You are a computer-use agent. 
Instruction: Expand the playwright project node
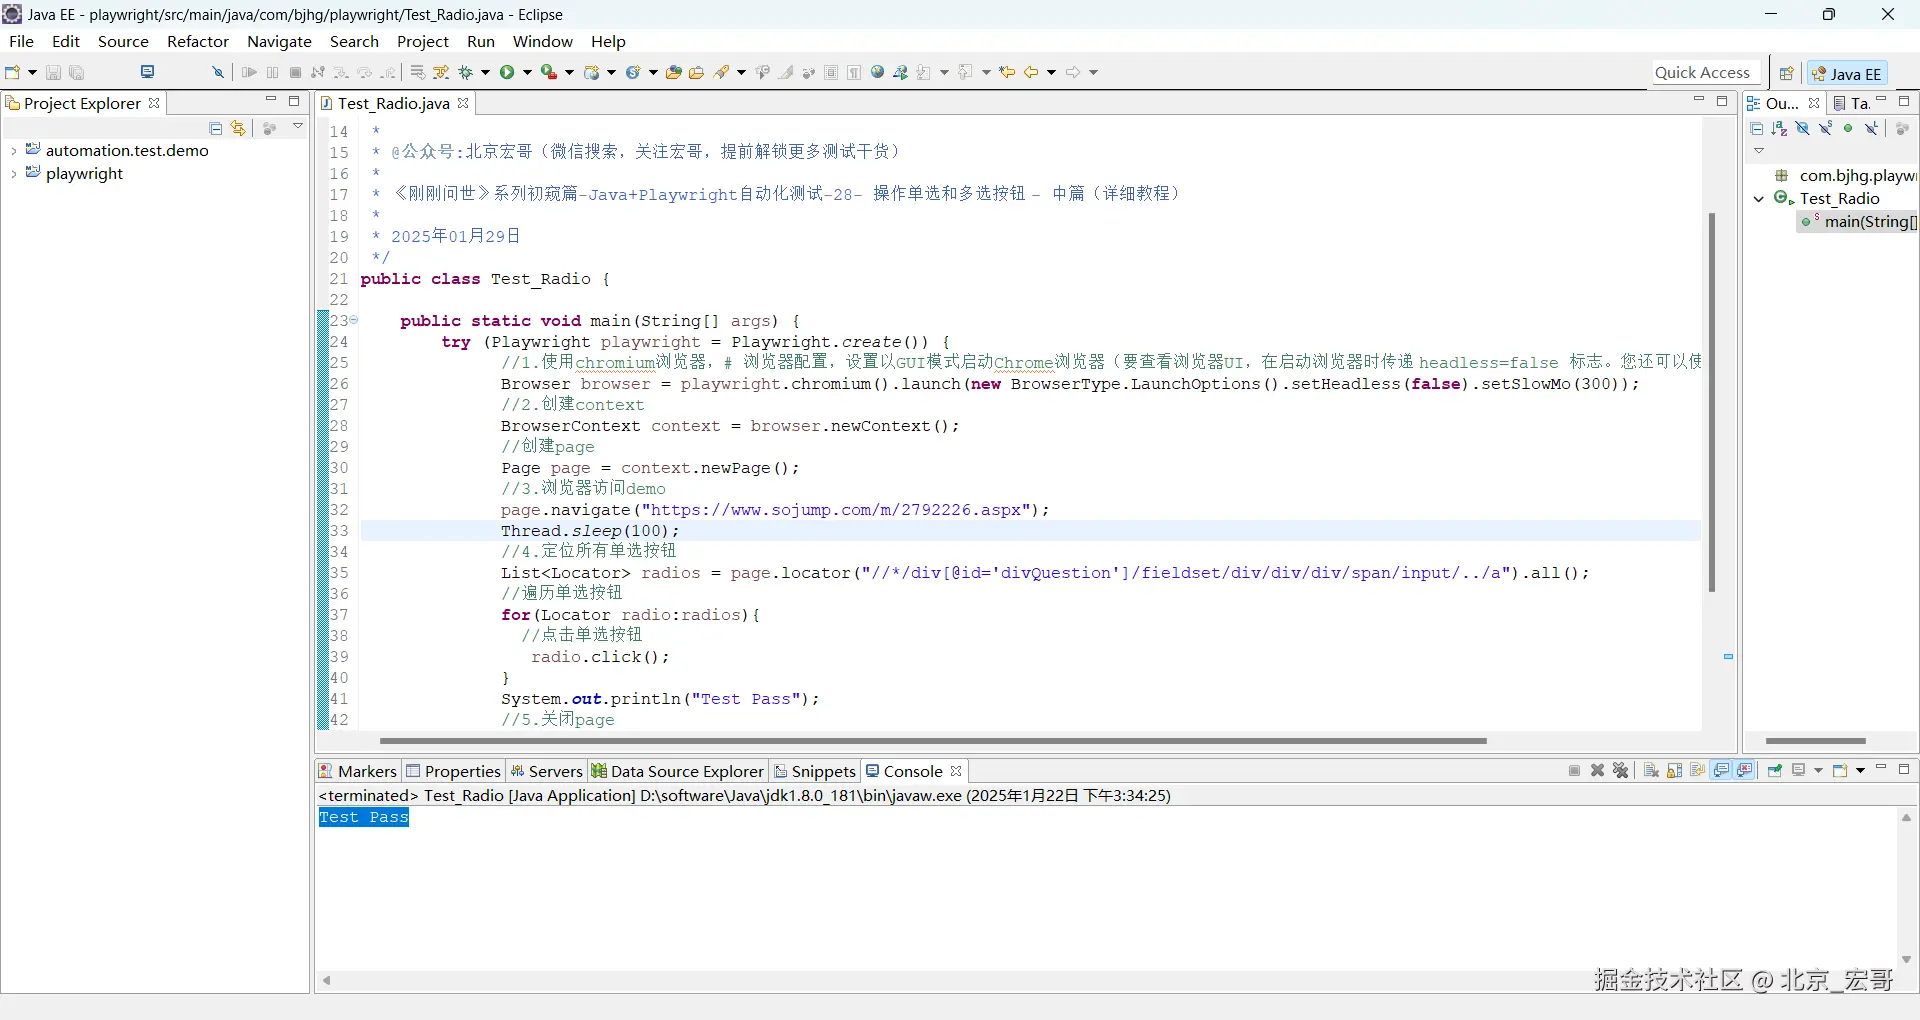(13, 174)
